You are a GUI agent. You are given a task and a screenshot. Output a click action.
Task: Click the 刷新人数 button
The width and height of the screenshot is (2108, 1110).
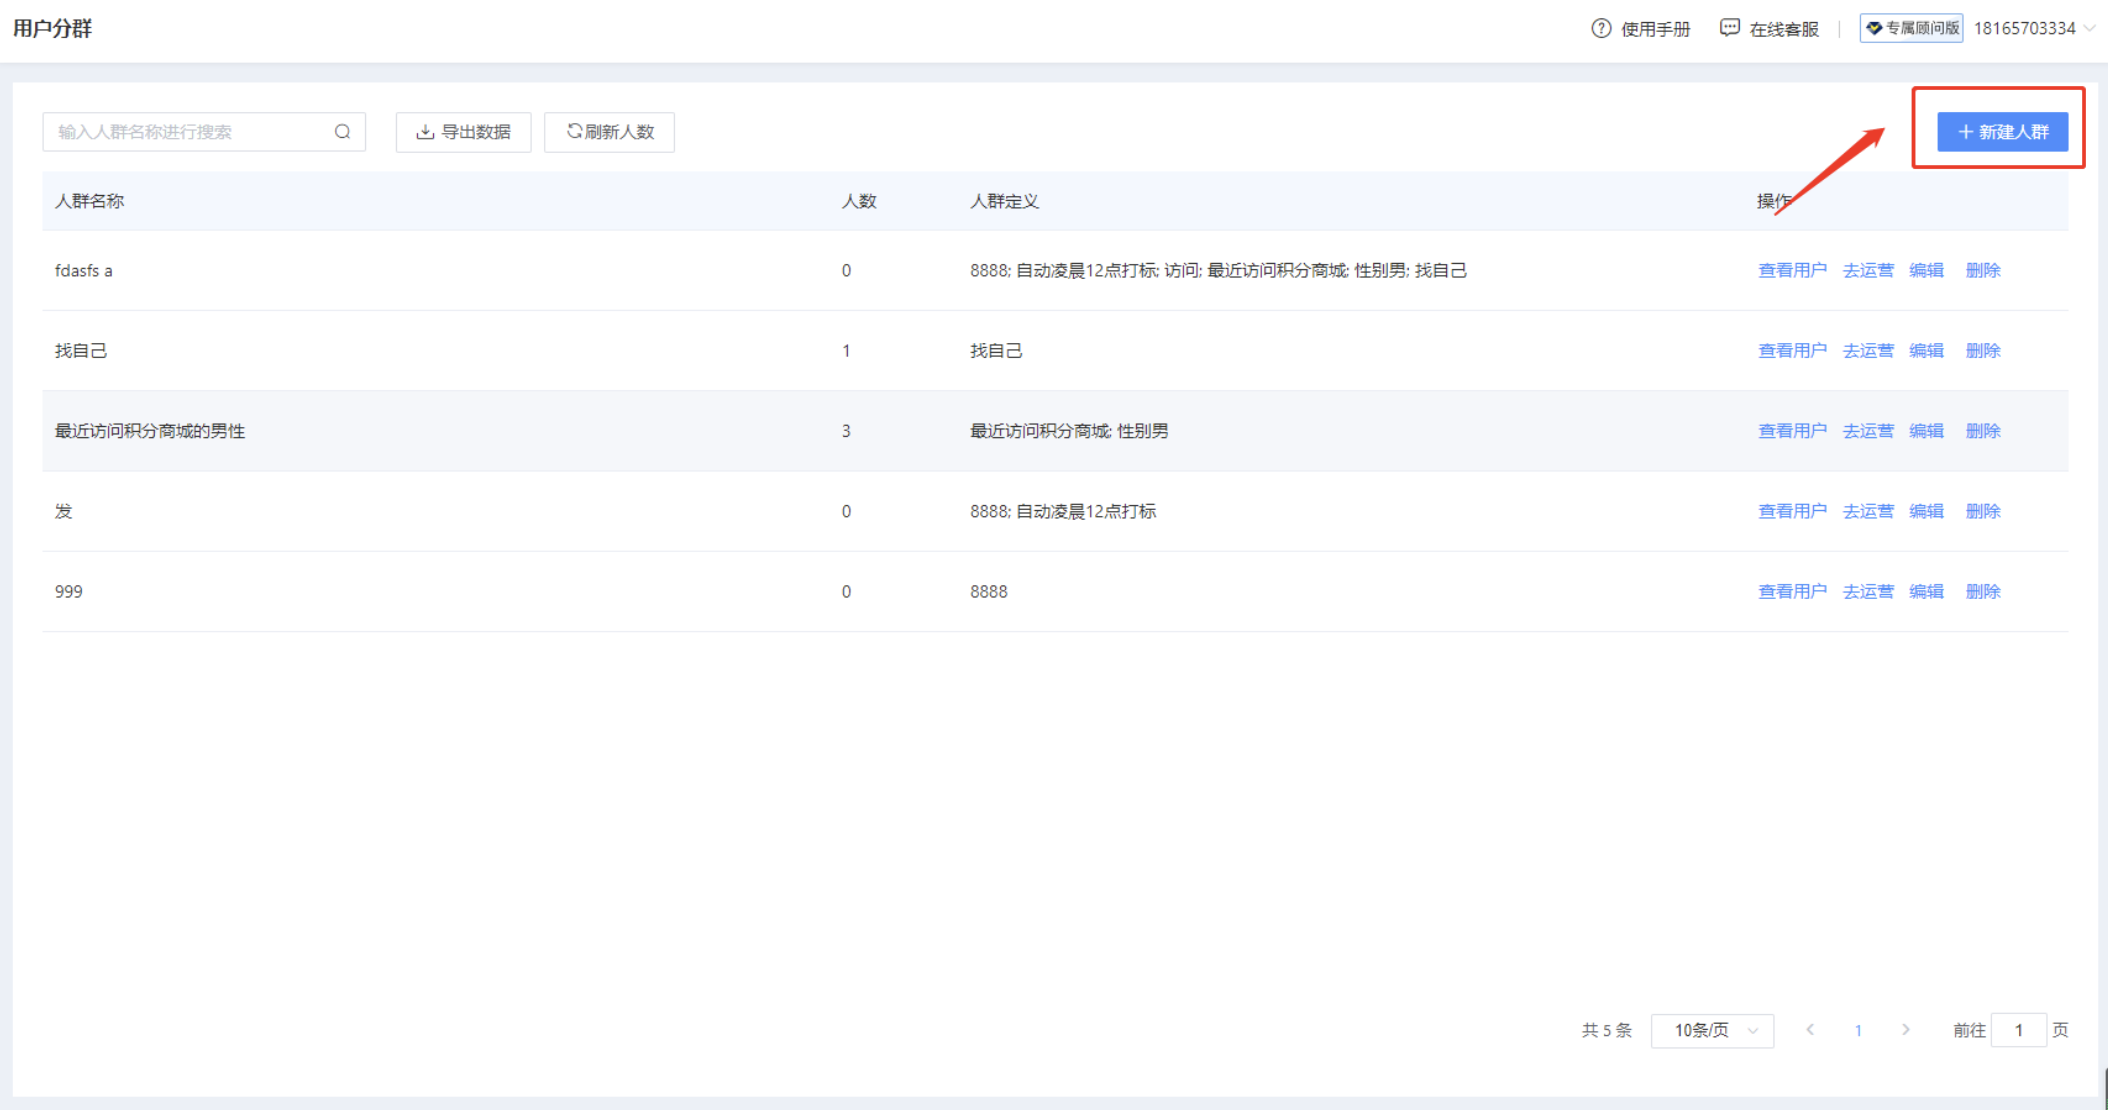tap(609, 132)
